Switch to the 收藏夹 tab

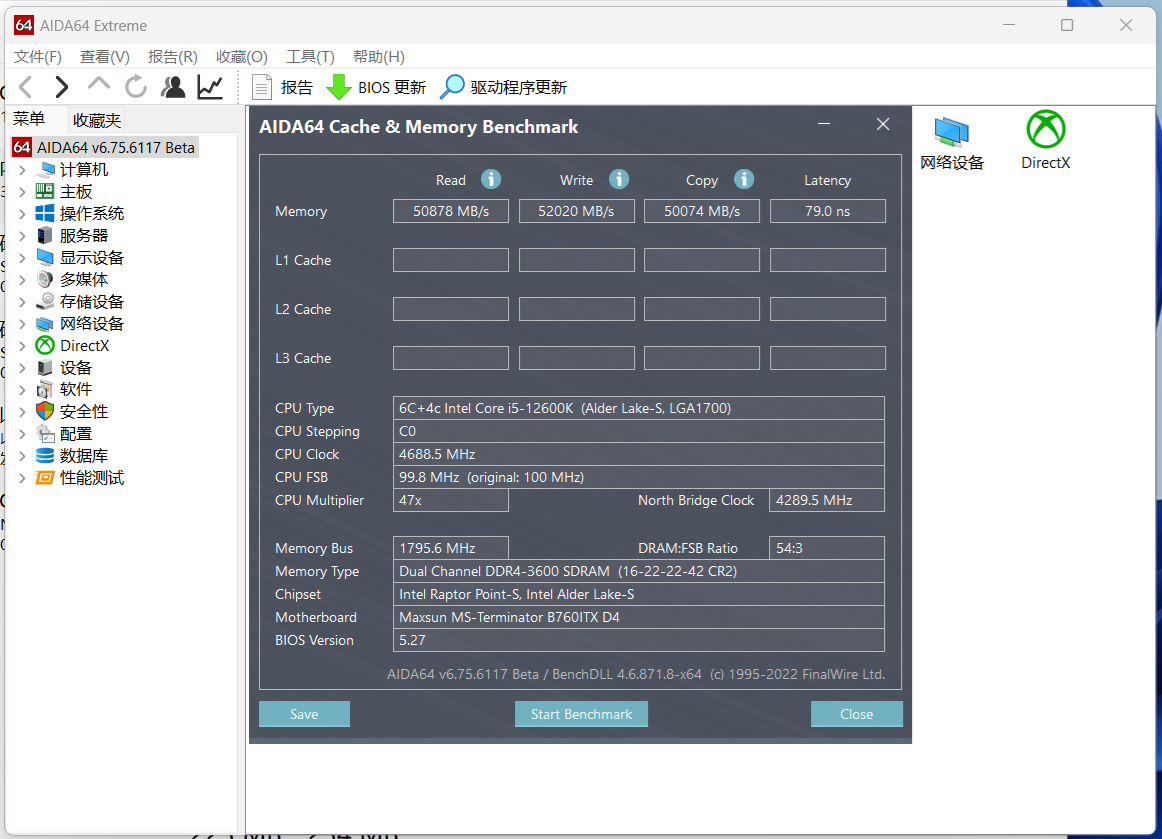tap(96, 120)
